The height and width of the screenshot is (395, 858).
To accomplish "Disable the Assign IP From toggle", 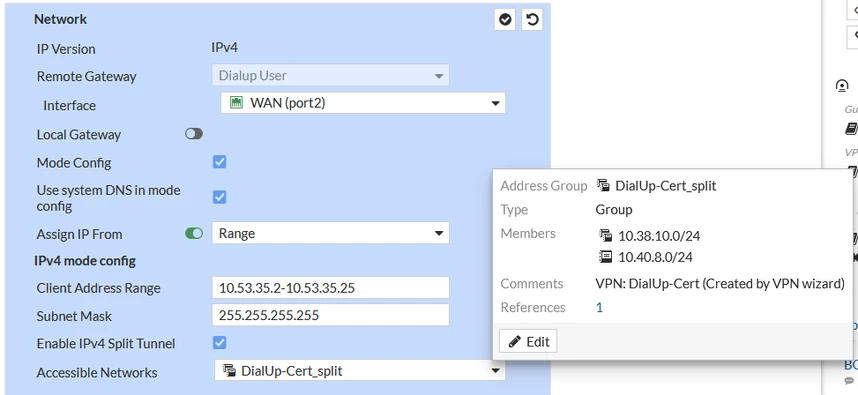I will [x=194, y=234].
